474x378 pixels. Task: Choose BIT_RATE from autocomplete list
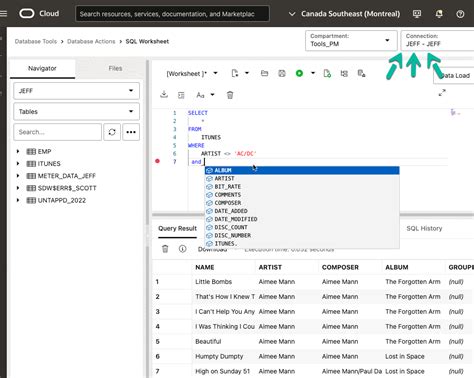[x=302, y=187]
